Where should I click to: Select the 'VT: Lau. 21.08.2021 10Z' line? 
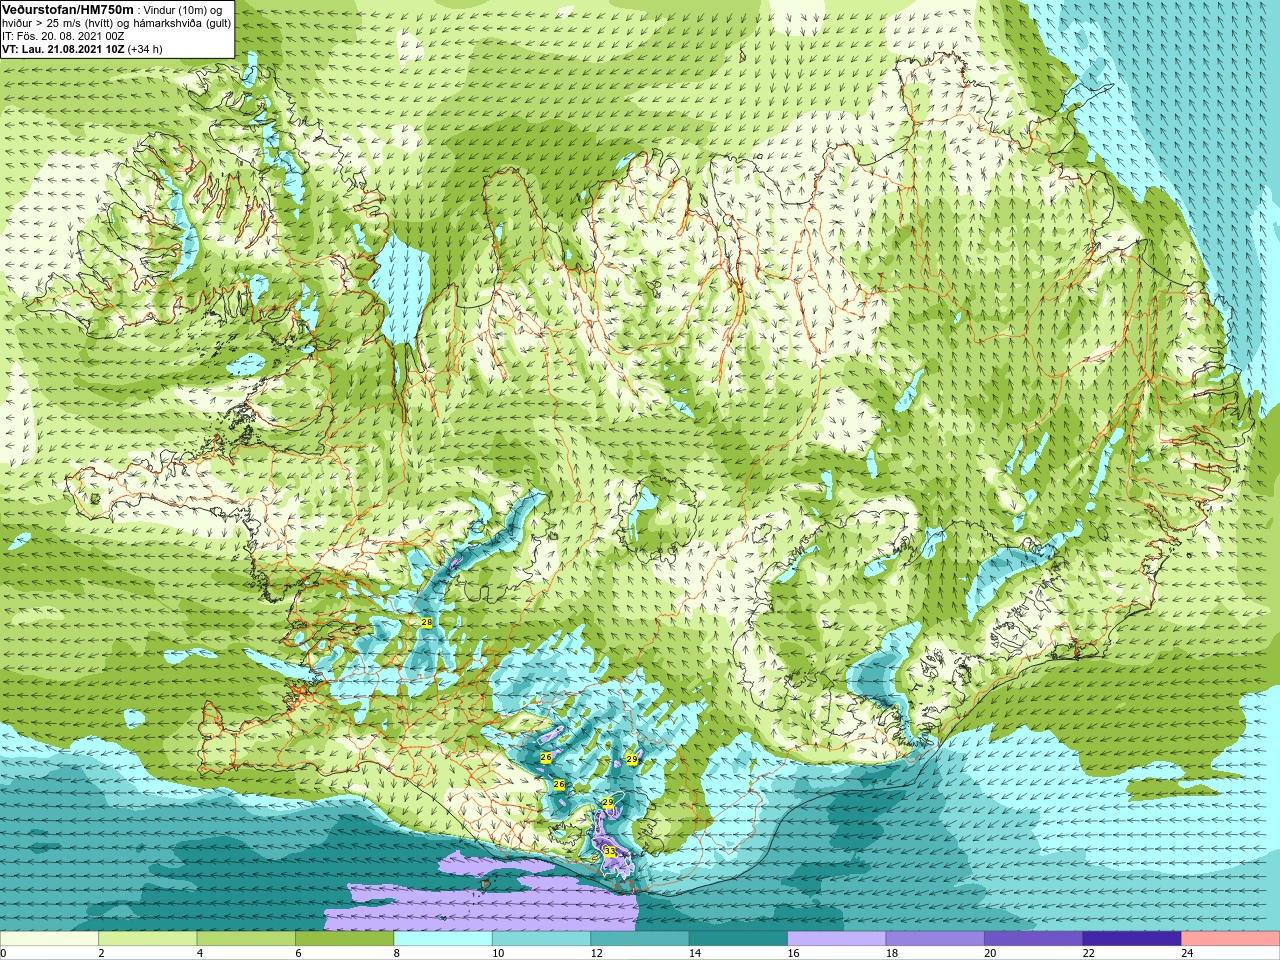[63, 49]
